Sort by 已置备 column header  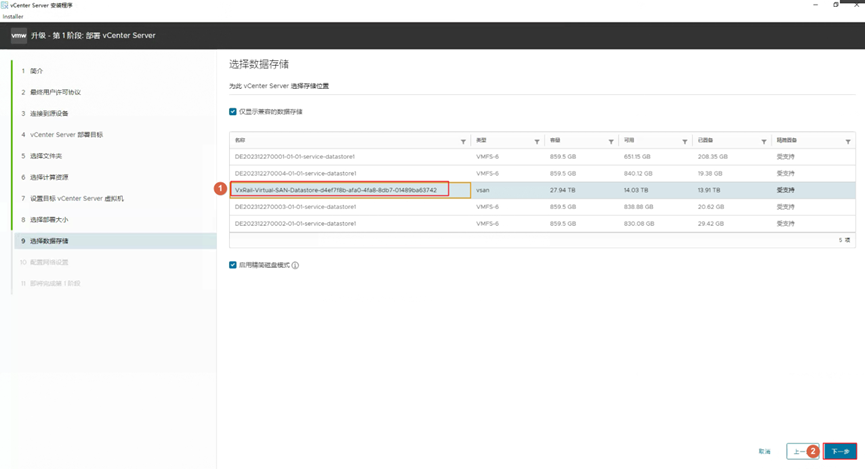click(x=705, y=141)
